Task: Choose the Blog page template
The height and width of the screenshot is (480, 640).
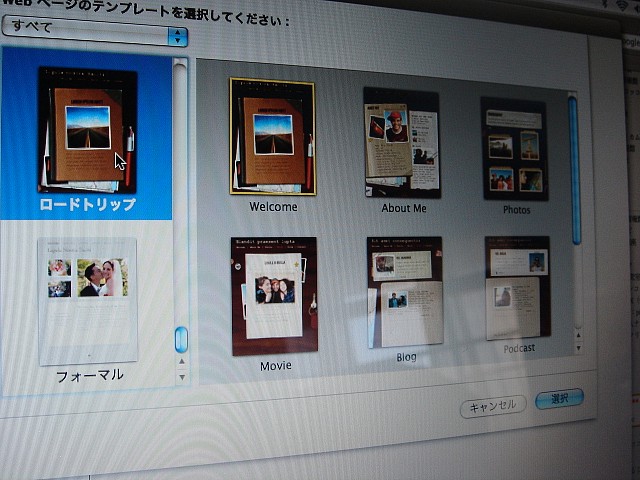Action: [404, 292]
